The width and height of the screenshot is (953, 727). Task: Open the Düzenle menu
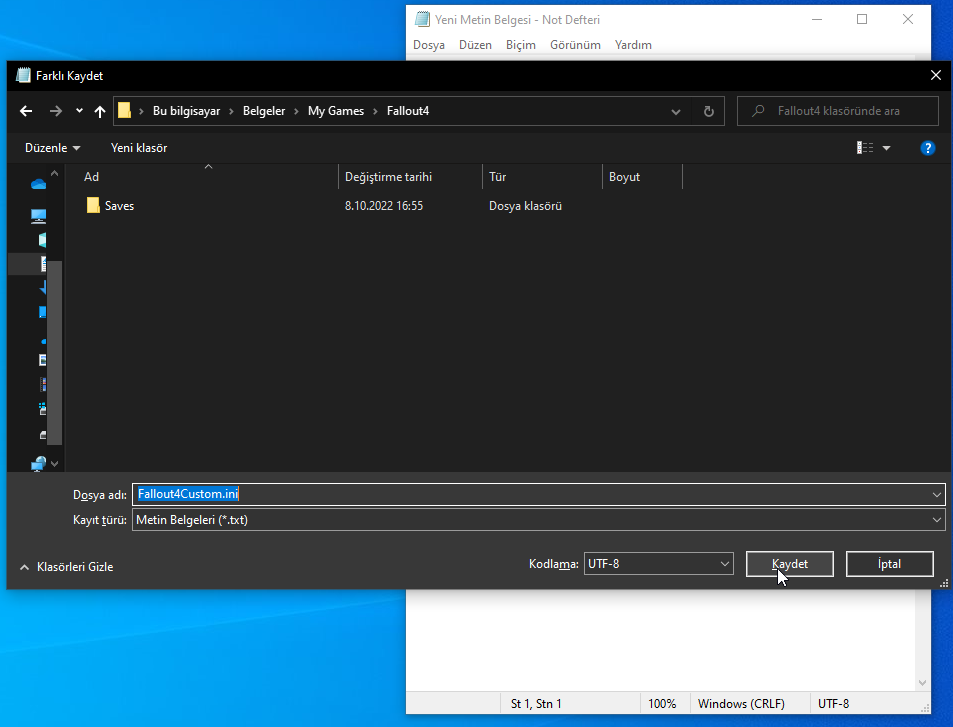pyautogui.click(x=52, y=148)
